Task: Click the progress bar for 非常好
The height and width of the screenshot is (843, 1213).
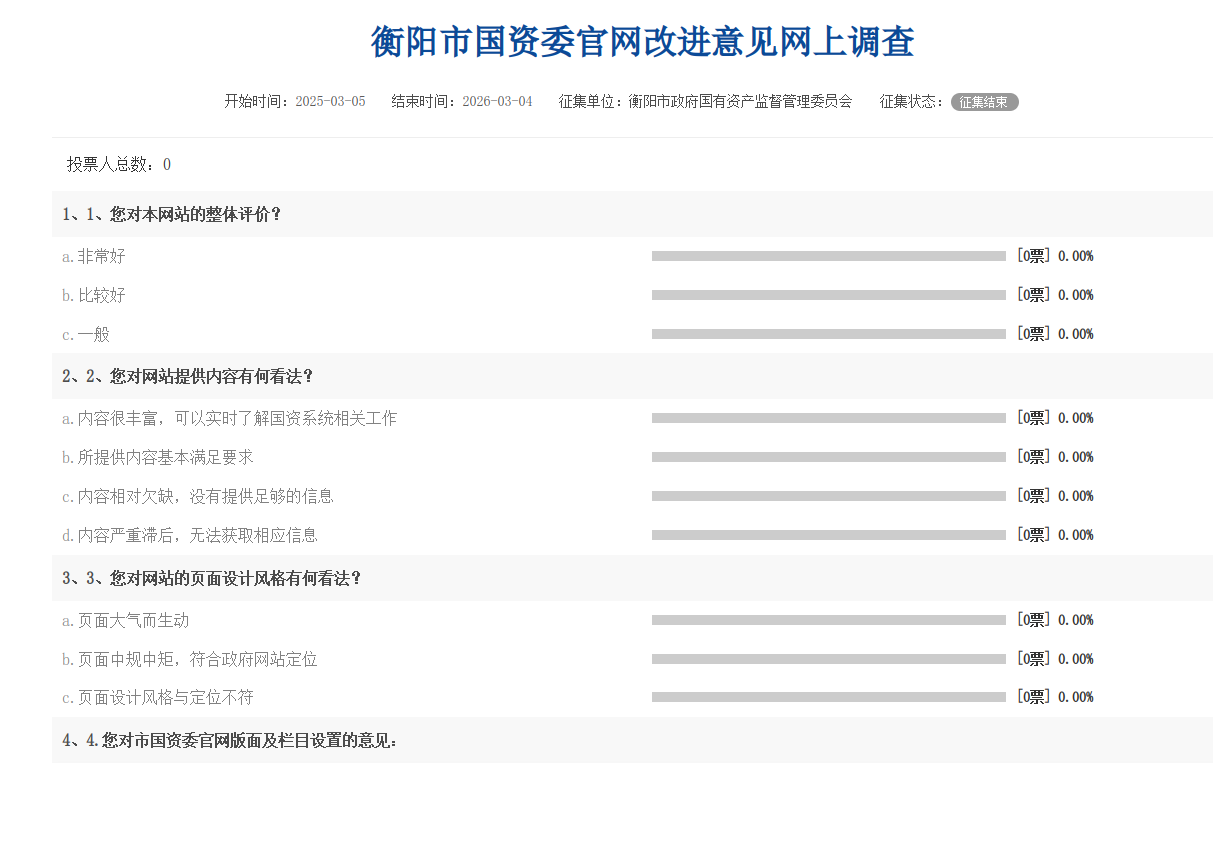Action: [828, 257]
